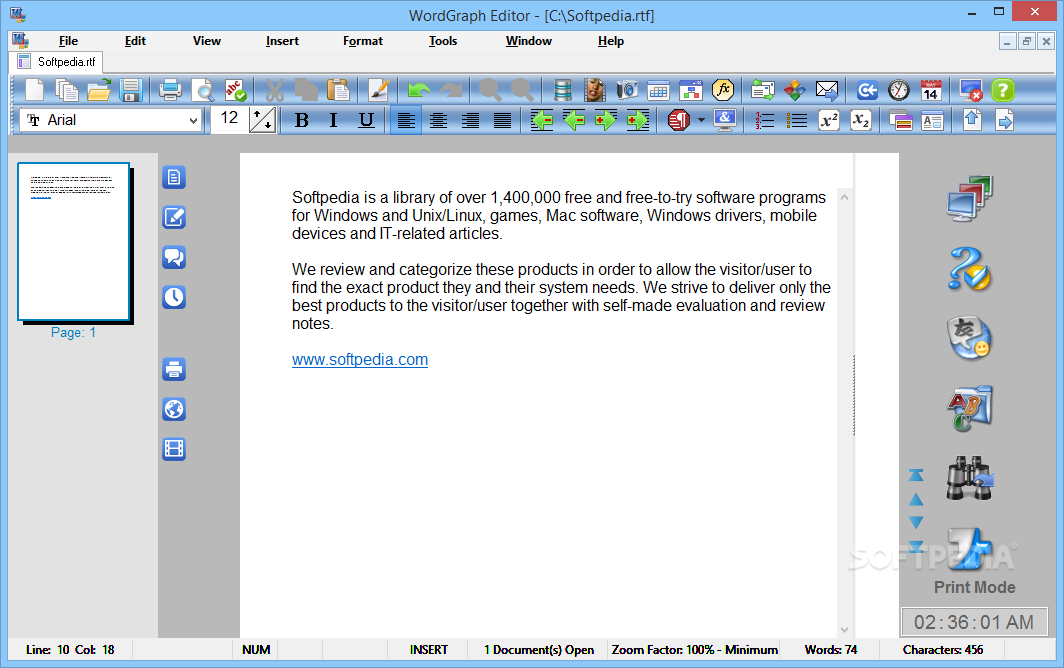Click the blue page up triangle
Image resolution: width=1064 pixels, height=668 pixels.
pos(916,500)
